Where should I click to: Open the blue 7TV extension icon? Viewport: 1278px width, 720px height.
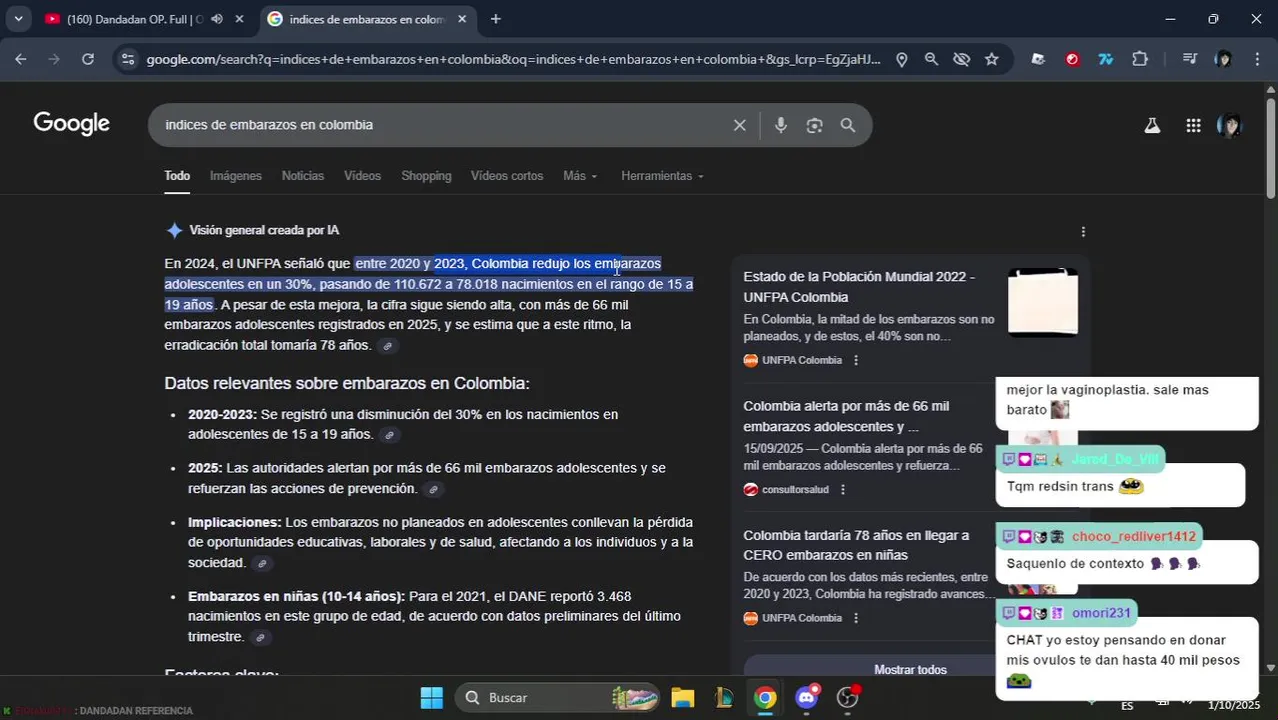pos(1106,59)
